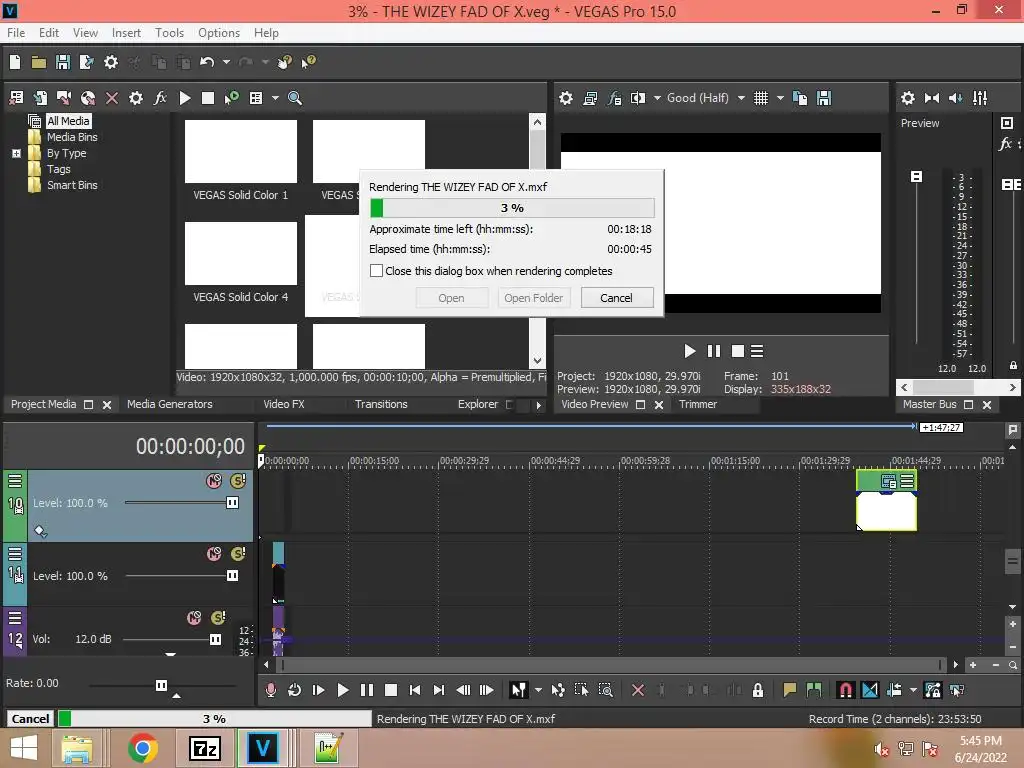The height and width of the screenshot is (768, 1024).
Task: Toggle Enable Snapping magnet icon
Action: pos(846,690)
